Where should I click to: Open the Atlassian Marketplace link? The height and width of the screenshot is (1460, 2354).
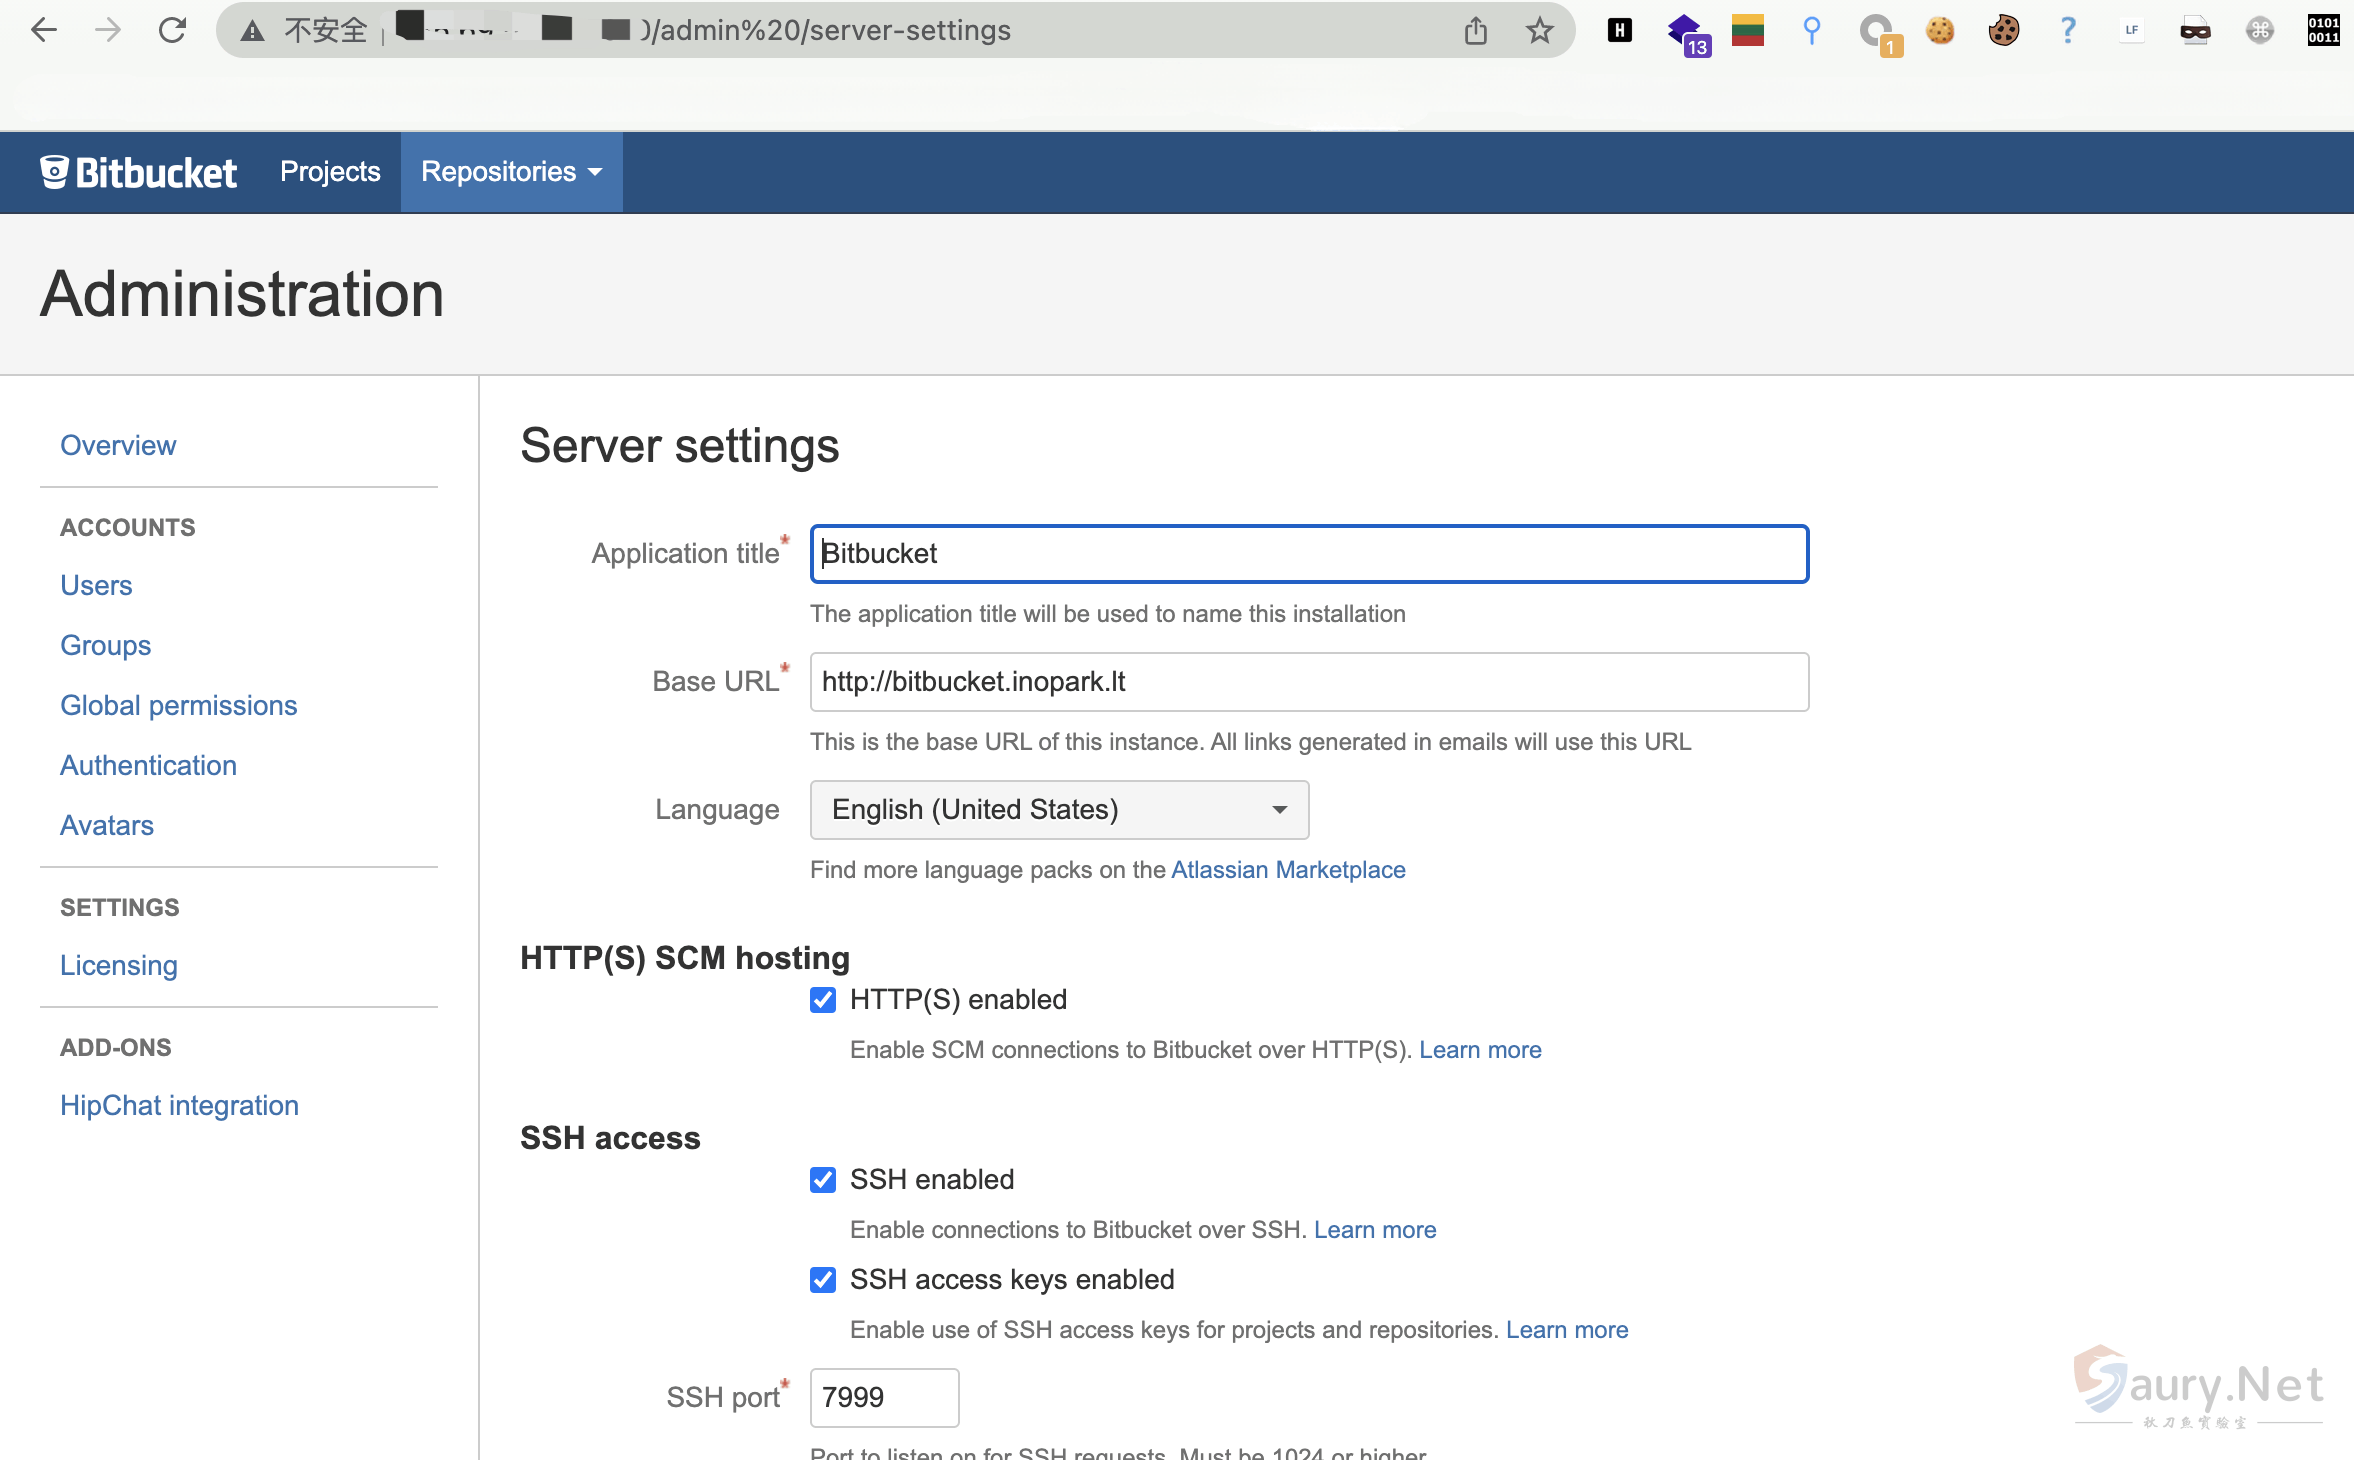click(x=1288, y=870)
